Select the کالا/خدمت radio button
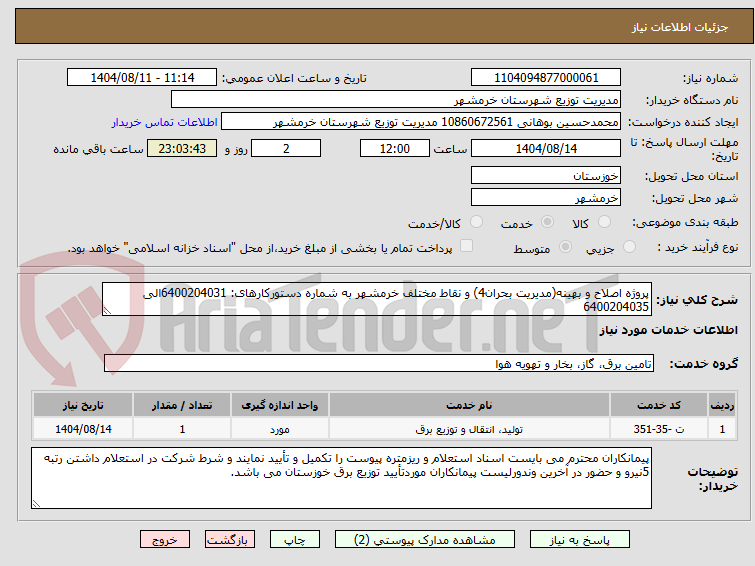Viewport: 755px width, 566px height. 476,222
